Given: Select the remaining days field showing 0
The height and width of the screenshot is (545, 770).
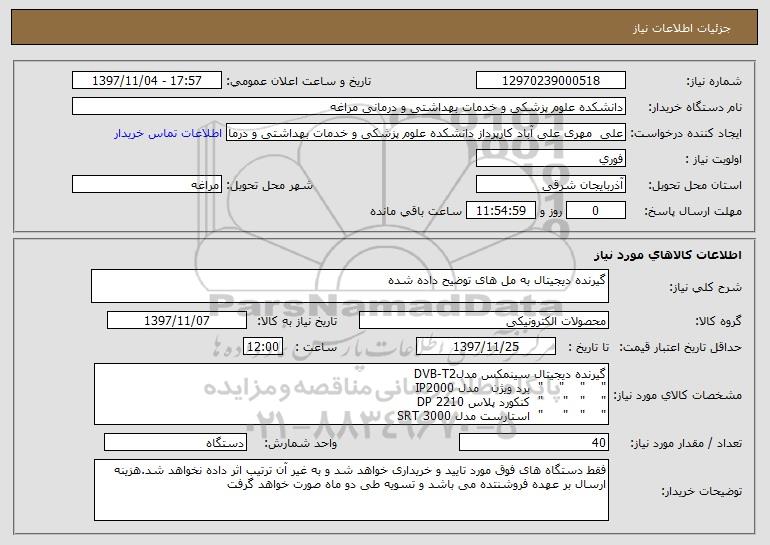Looking at the screenshot, I should (596, 210).
